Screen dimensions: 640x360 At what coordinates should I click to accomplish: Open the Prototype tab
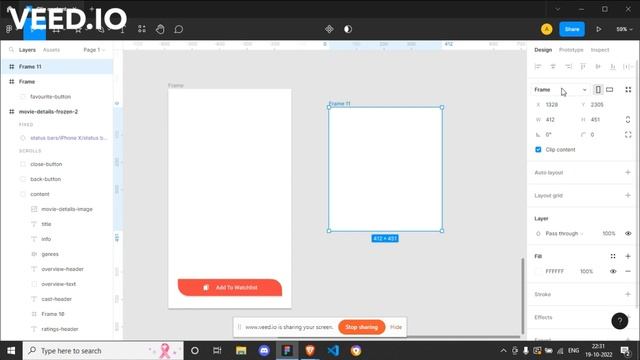click(x=571, y=50)
